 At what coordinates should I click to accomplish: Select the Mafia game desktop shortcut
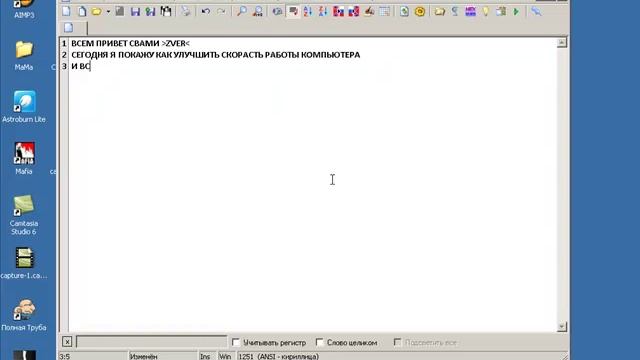click(x=24, y=159)
